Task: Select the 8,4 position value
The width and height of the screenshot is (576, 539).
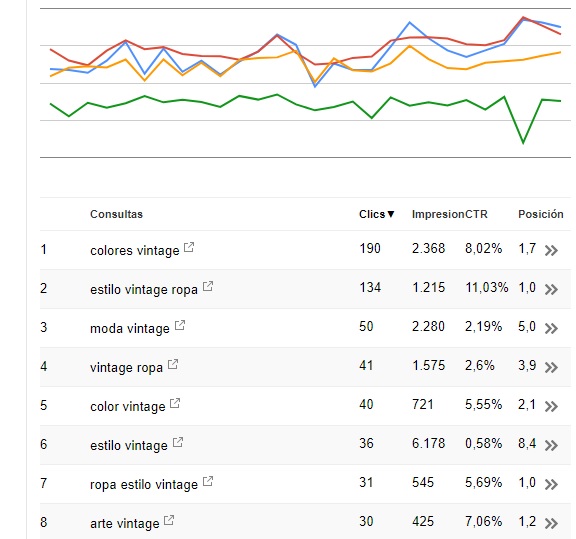Action: pos(527,443)
